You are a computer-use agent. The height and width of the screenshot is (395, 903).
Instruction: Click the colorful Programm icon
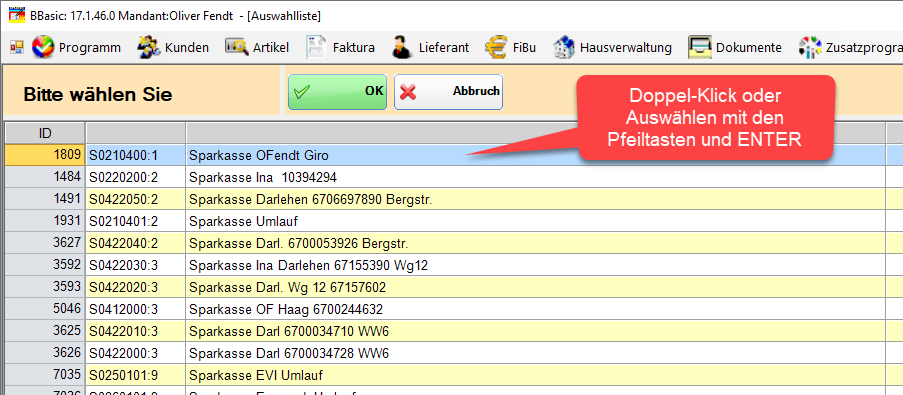pos(42,47)
